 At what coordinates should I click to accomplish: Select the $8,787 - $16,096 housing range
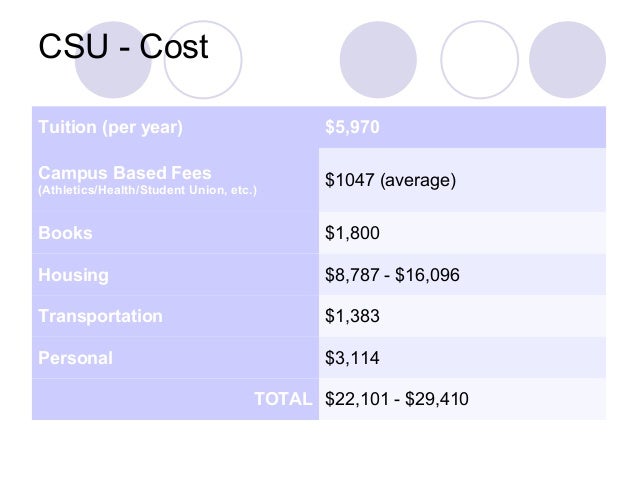392,275
